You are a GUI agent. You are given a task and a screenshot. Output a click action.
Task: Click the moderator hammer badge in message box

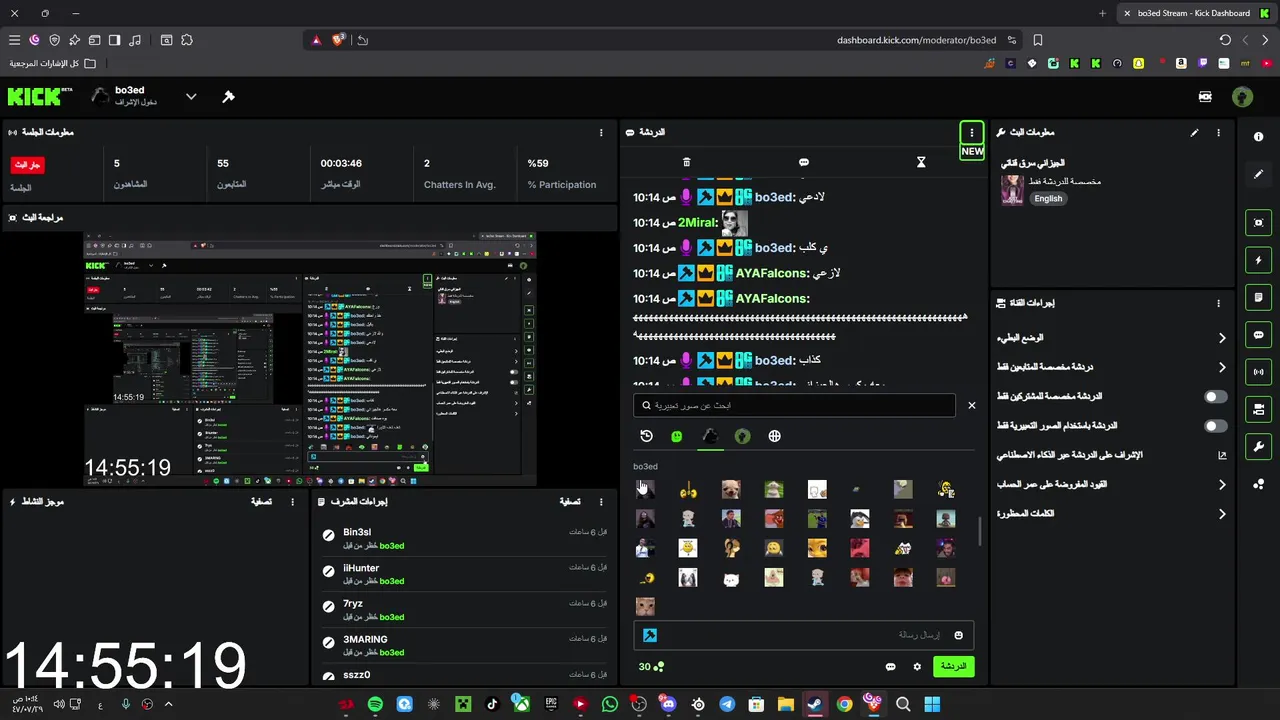(x=649, y=635)
